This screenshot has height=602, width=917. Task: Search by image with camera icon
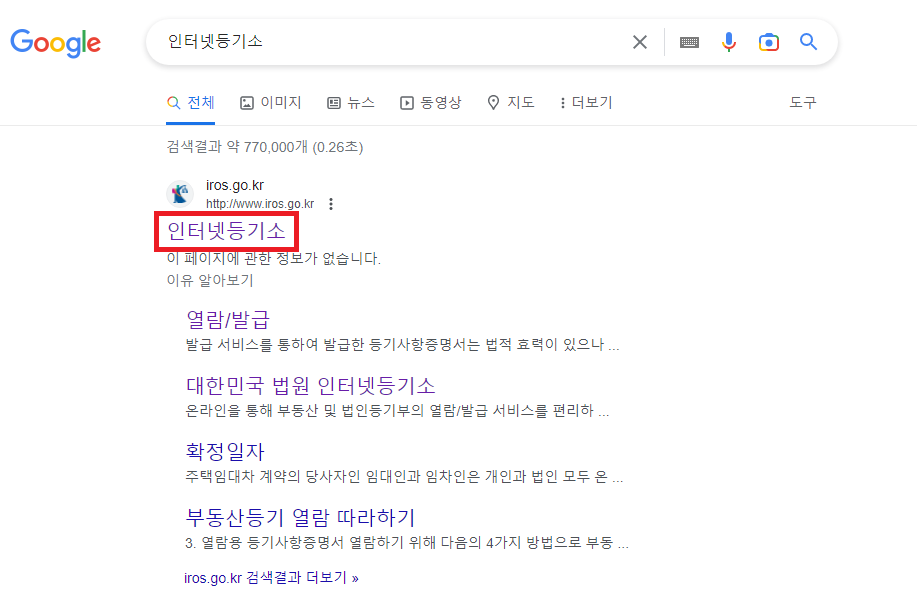[768, 42]
